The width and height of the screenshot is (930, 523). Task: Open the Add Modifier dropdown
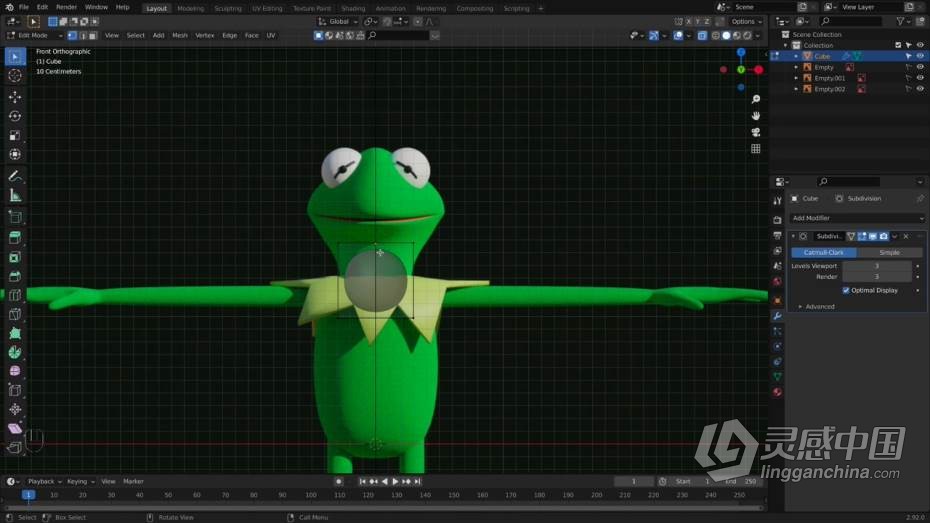point(857,218)
